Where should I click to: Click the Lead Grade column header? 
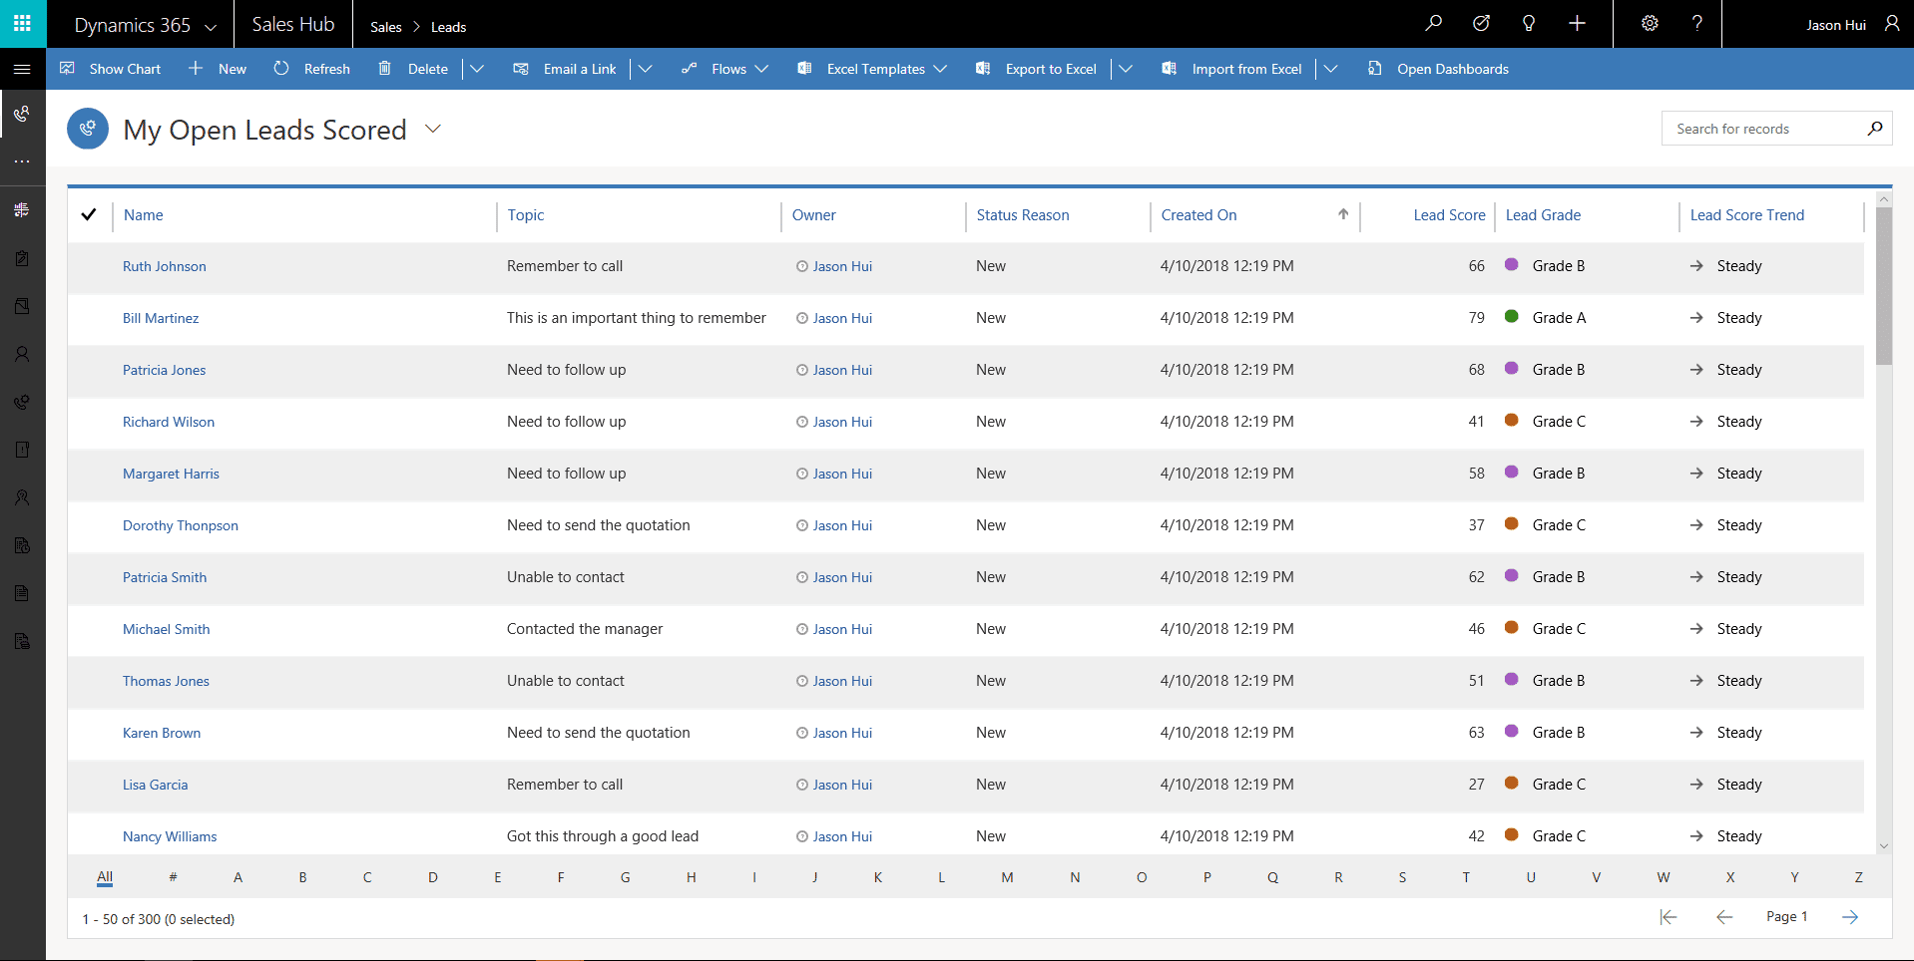pos(1543,215)
